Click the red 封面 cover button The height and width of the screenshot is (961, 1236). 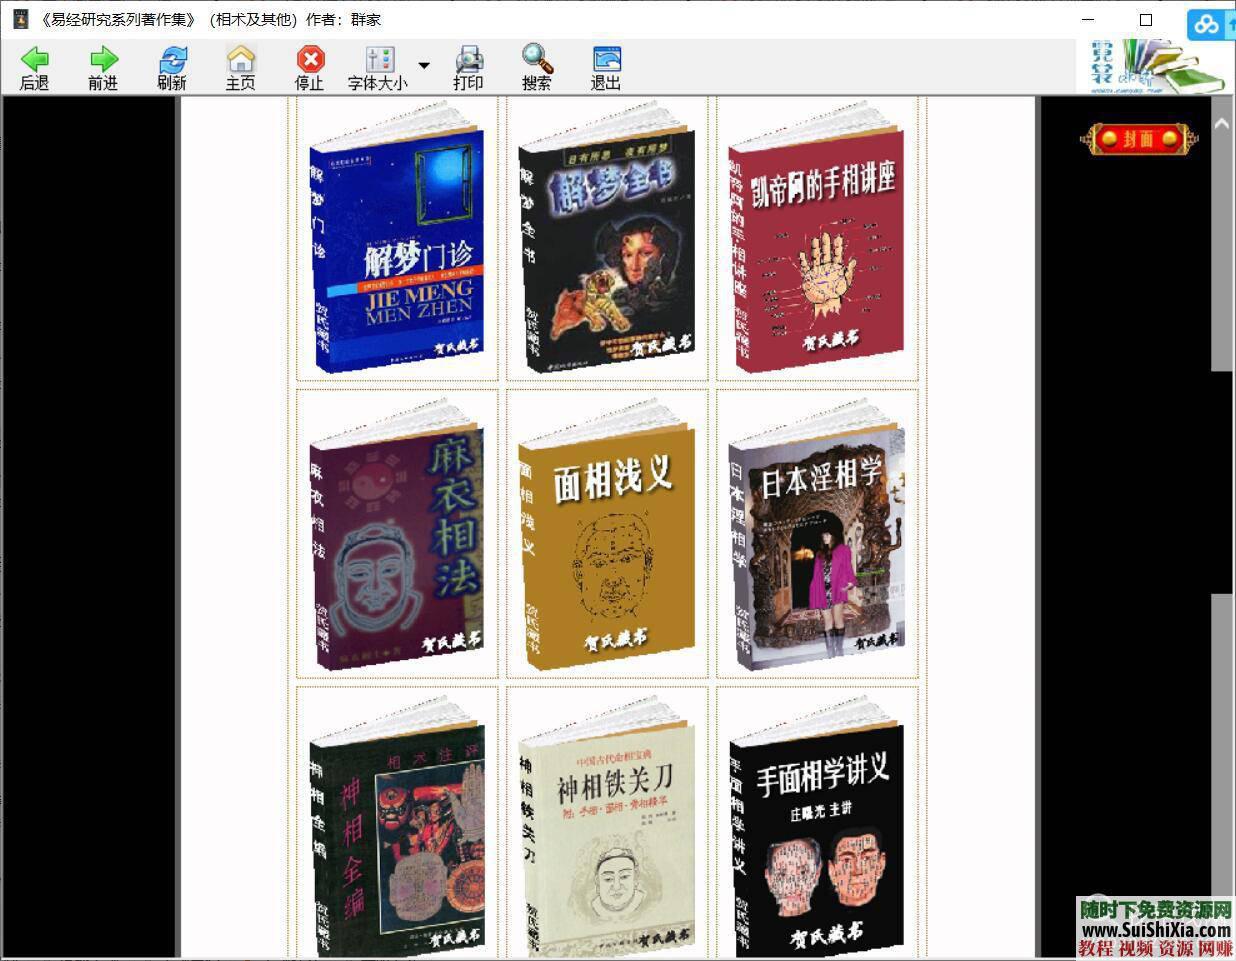pyautogui.click(x=1141, y=140)
